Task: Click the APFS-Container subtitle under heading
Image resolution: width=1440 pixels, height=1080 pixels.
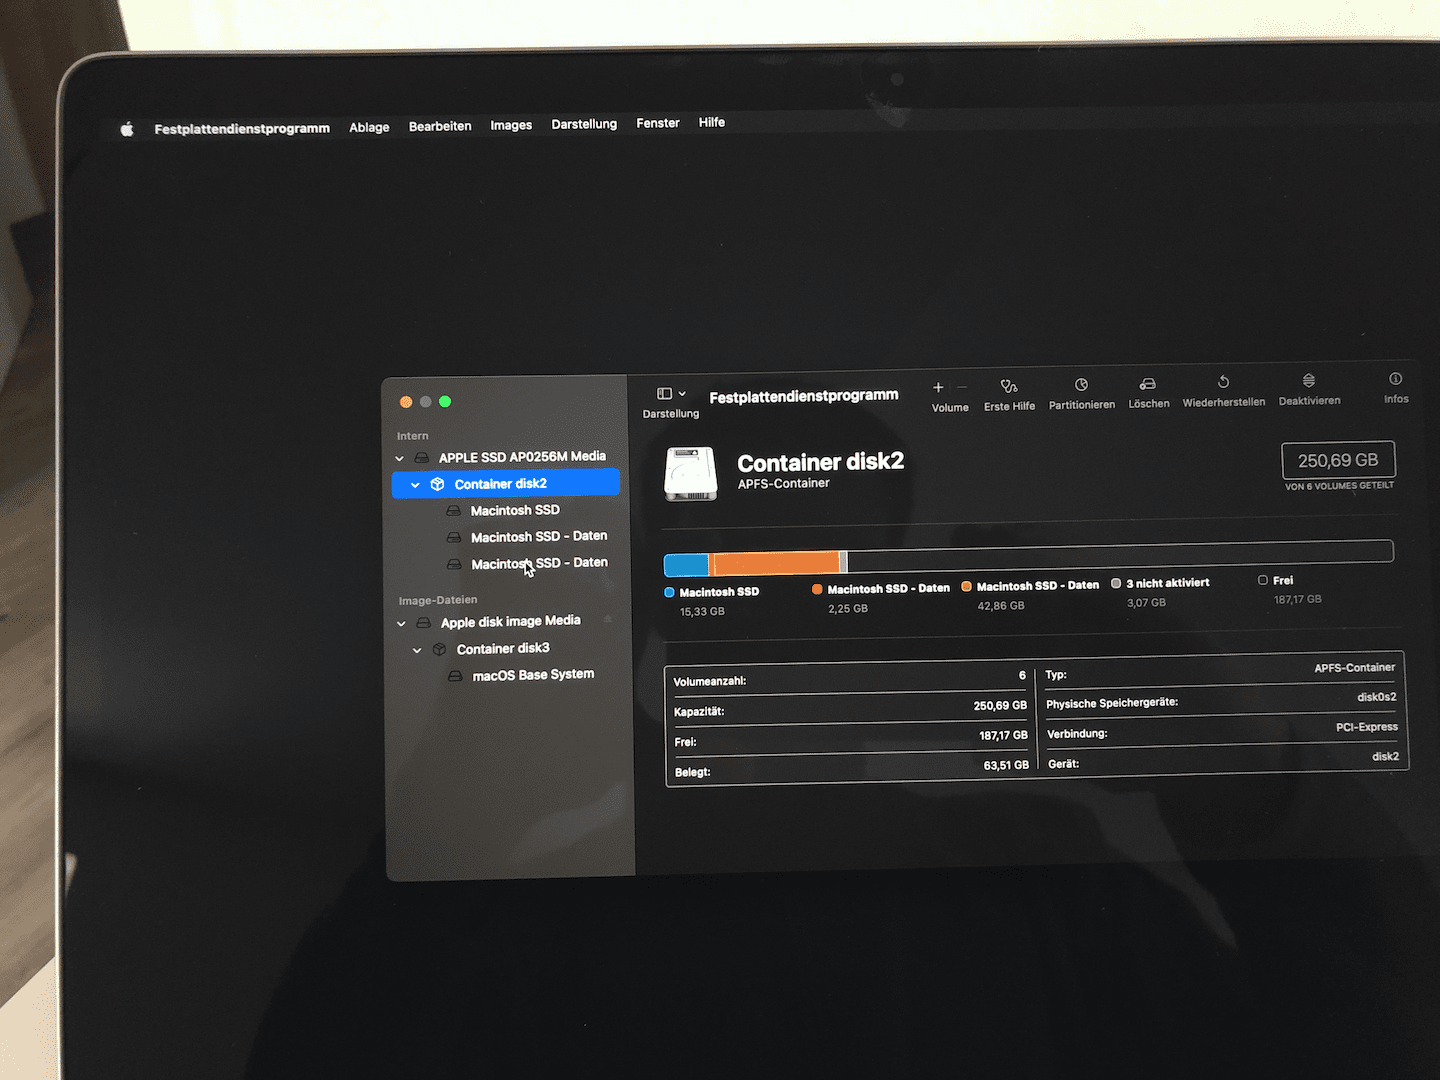Action: pyautogui.click(x=784, y=484)
